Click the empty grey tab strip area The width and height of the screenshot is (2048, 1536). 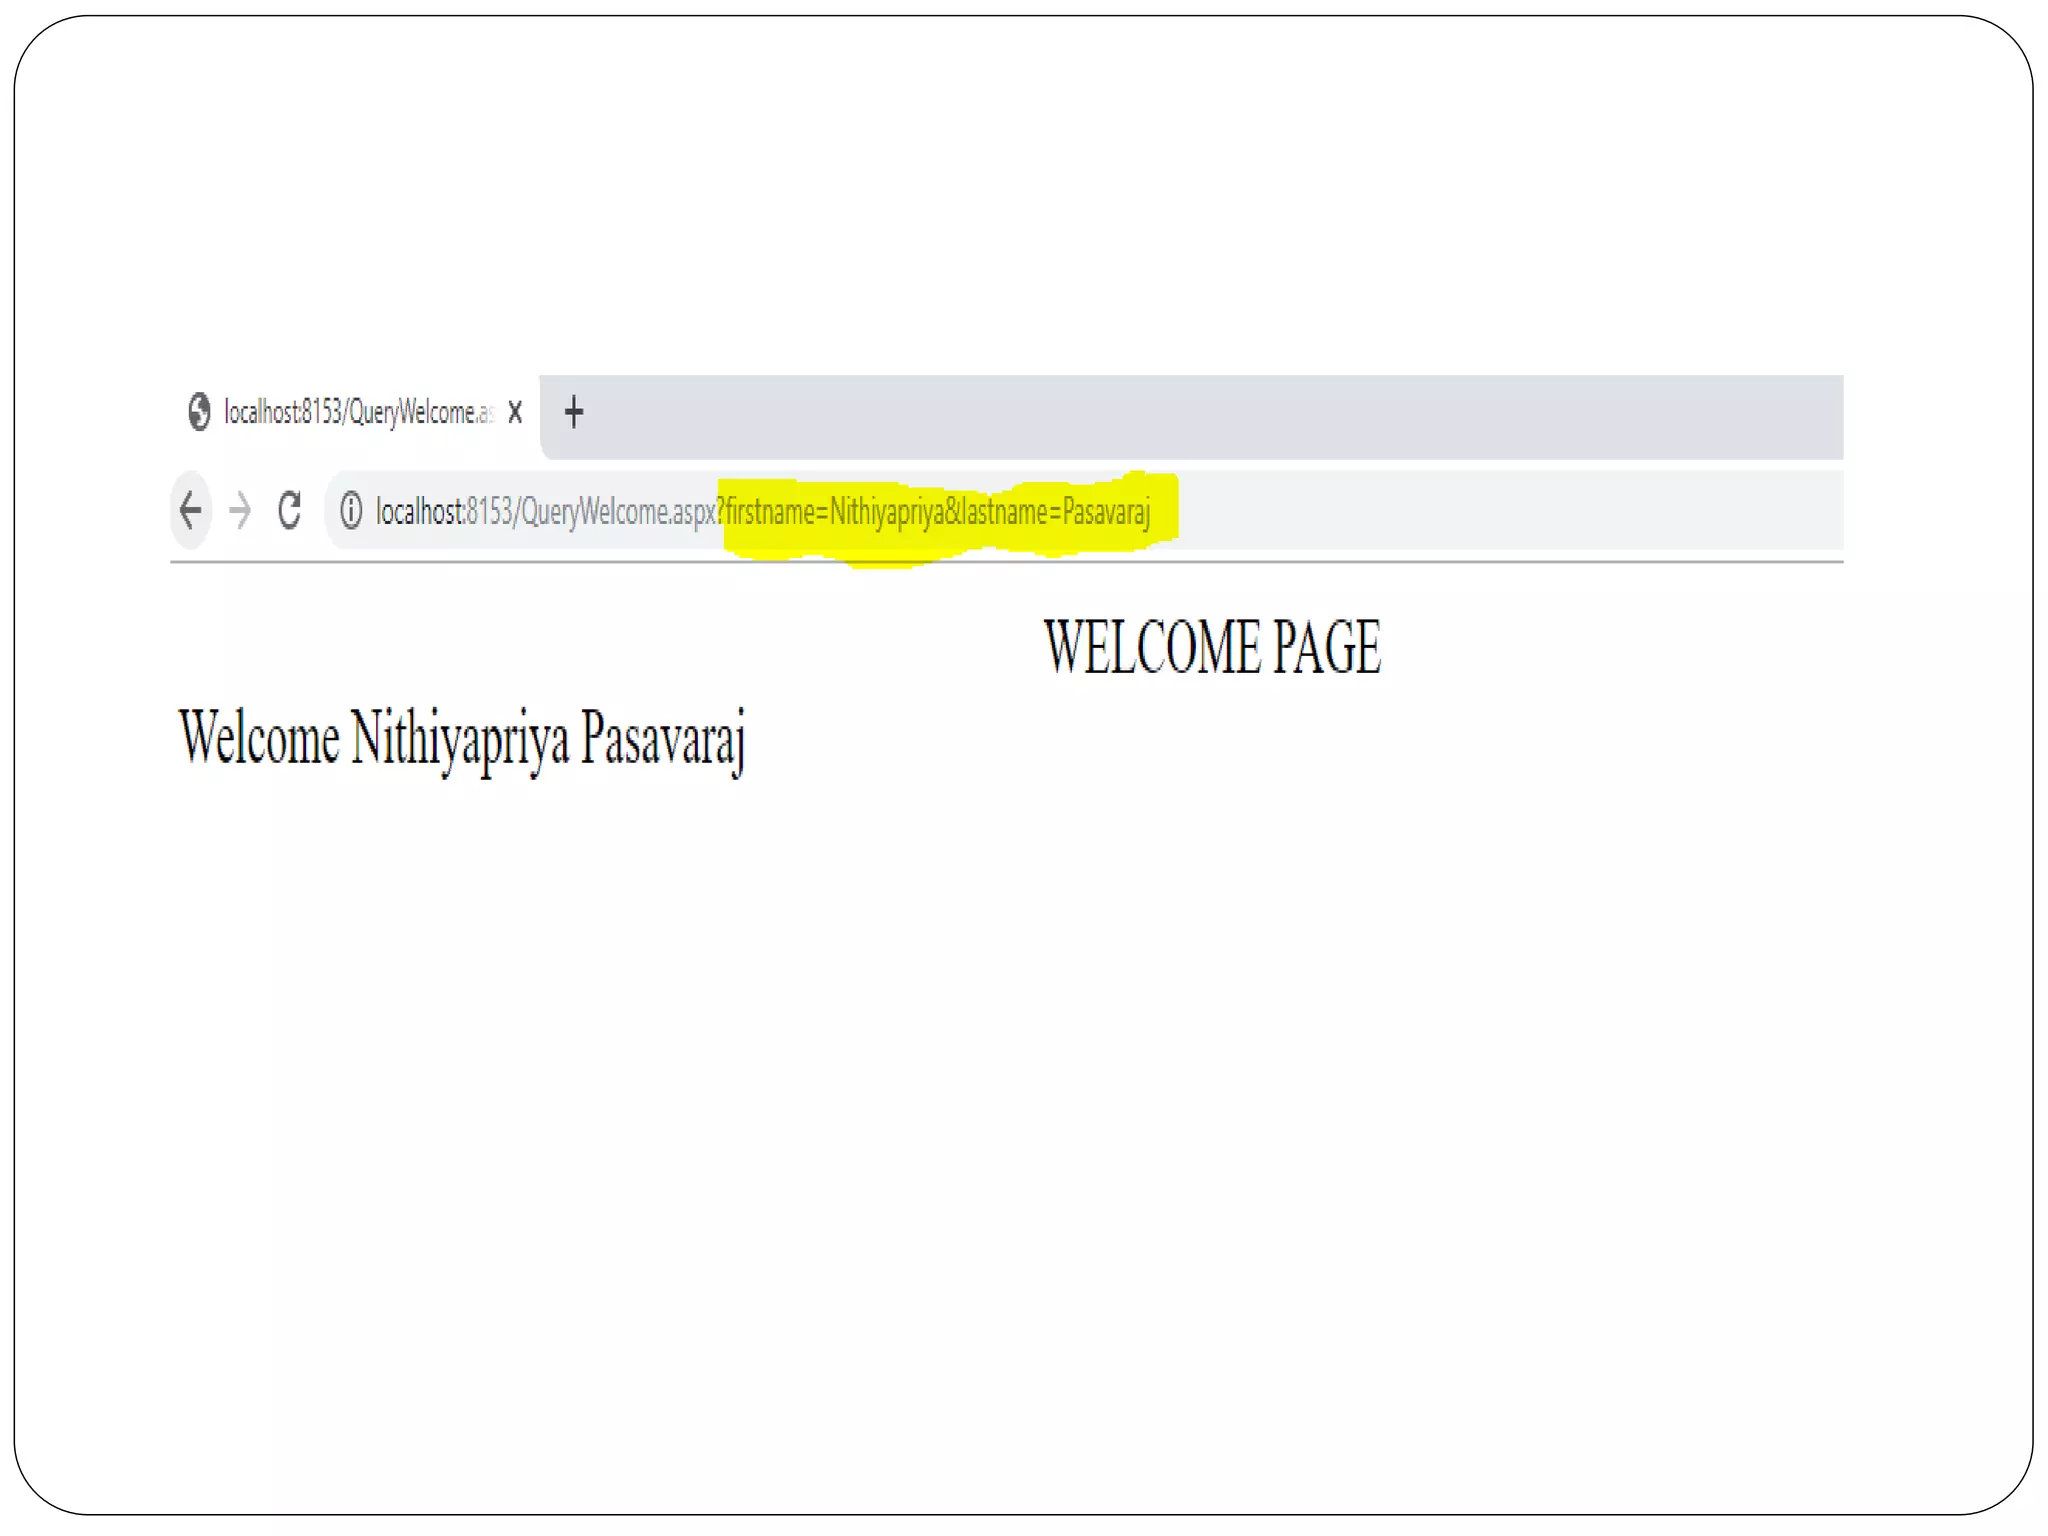click(1200, 415)
